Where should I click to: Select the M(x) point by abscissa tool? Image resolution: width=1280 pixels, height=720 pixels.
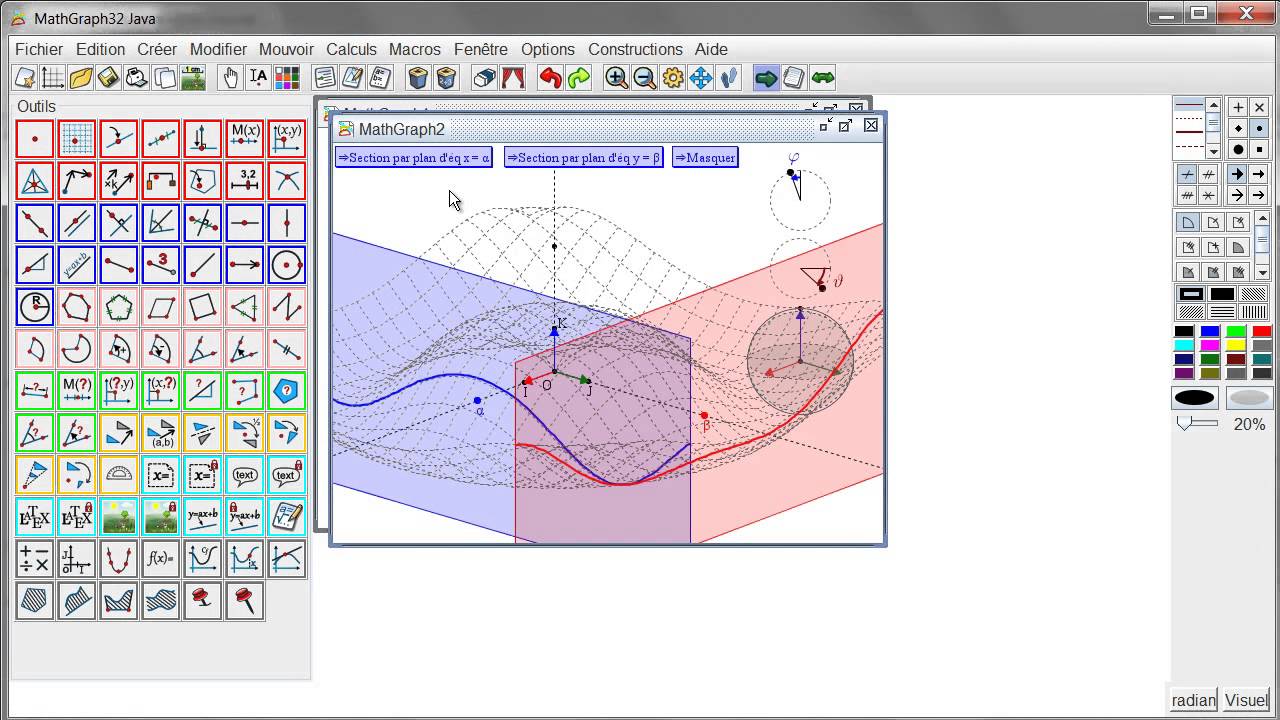coord(245,139)
